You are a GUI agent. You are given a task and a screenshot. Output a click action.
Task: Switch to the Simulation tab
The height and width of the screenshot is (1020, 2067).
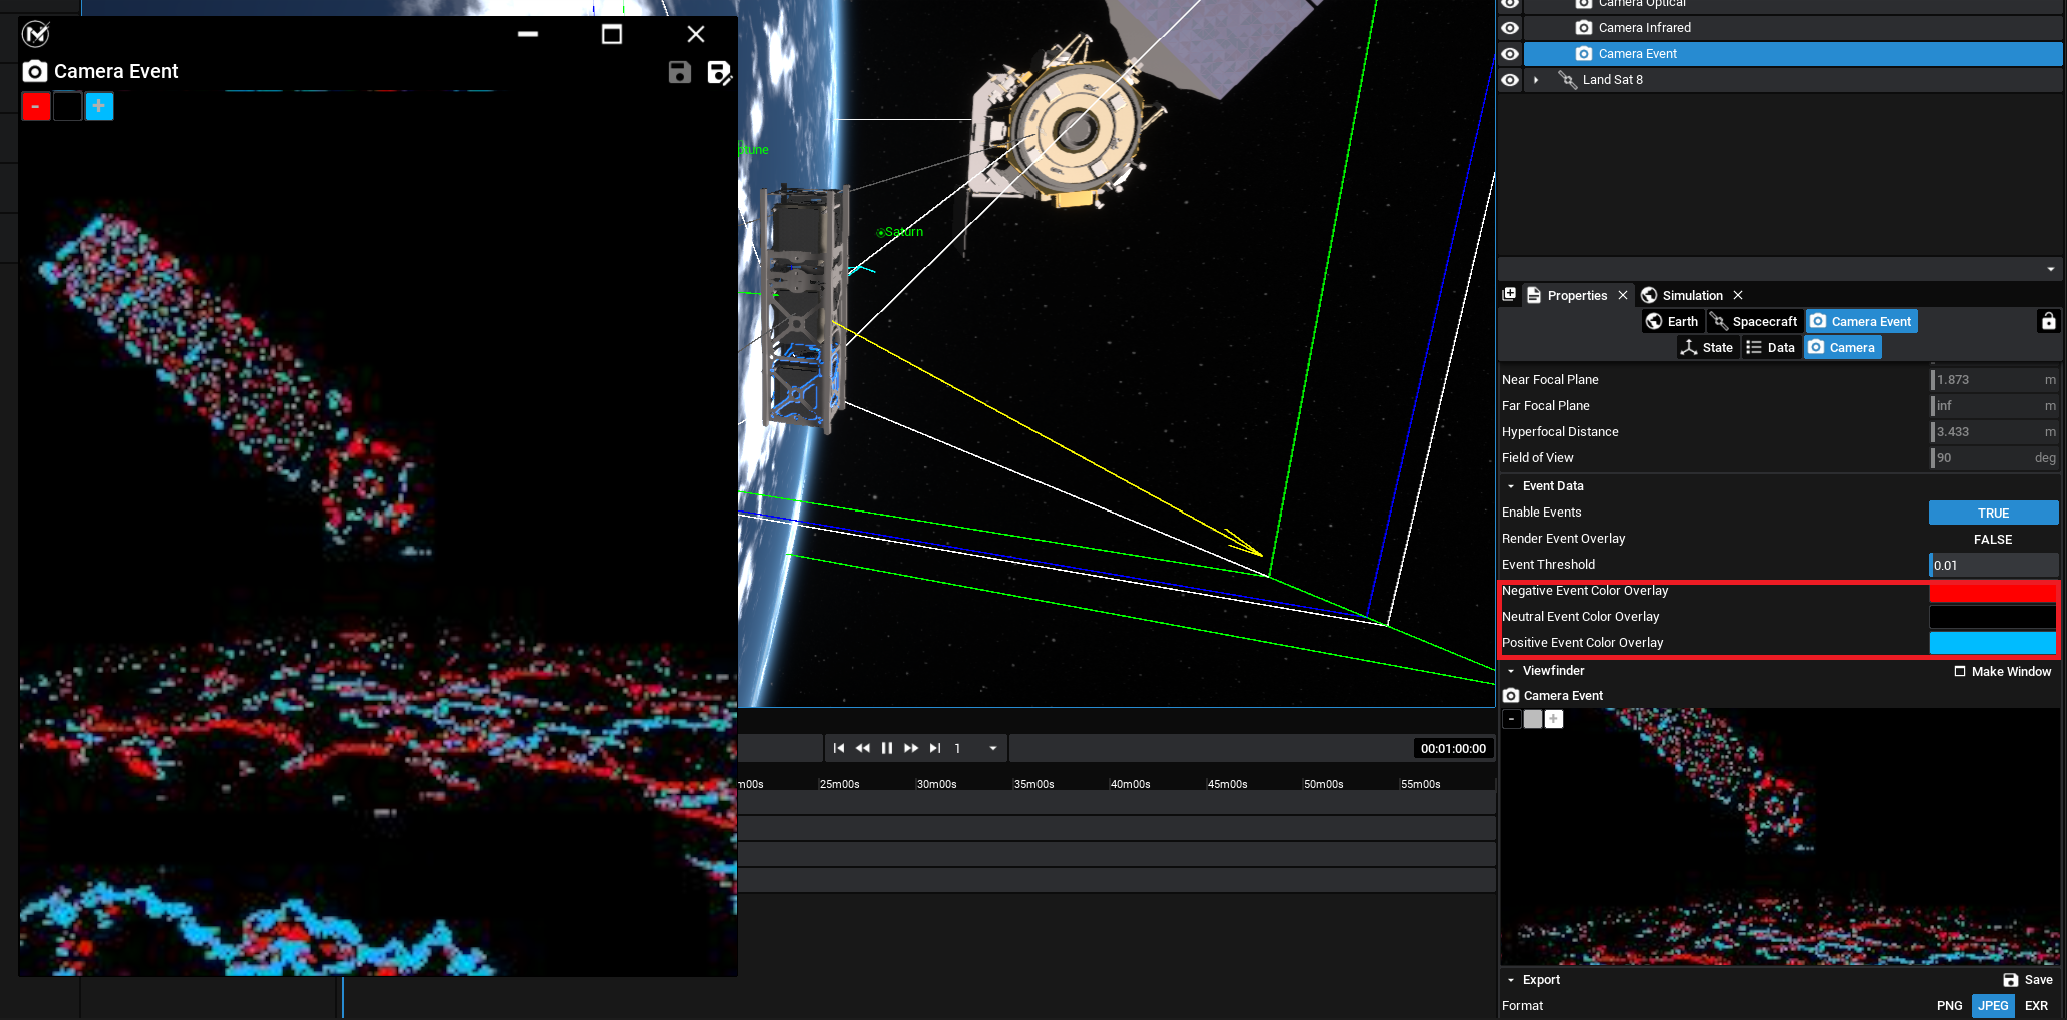coord(1692,295)
